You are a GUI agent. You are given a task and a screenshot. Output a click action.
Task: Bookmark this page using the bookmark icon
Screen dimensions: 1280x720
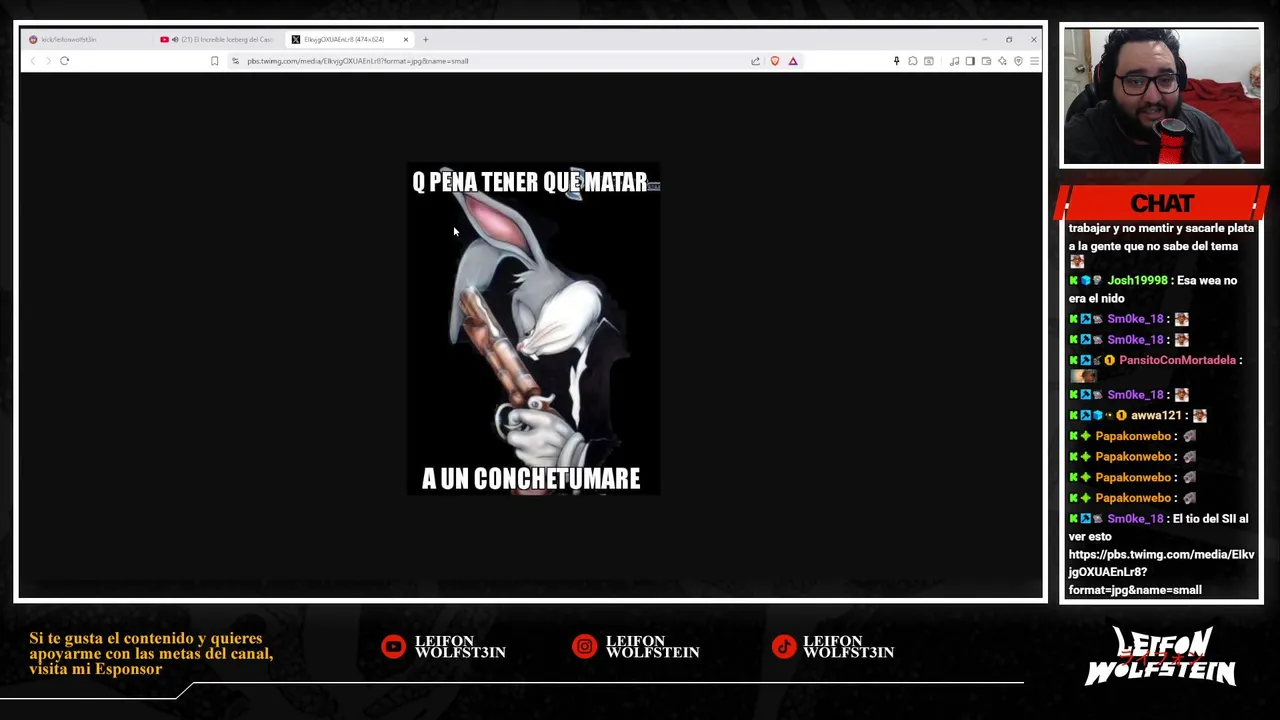click(x=214, y=61)
